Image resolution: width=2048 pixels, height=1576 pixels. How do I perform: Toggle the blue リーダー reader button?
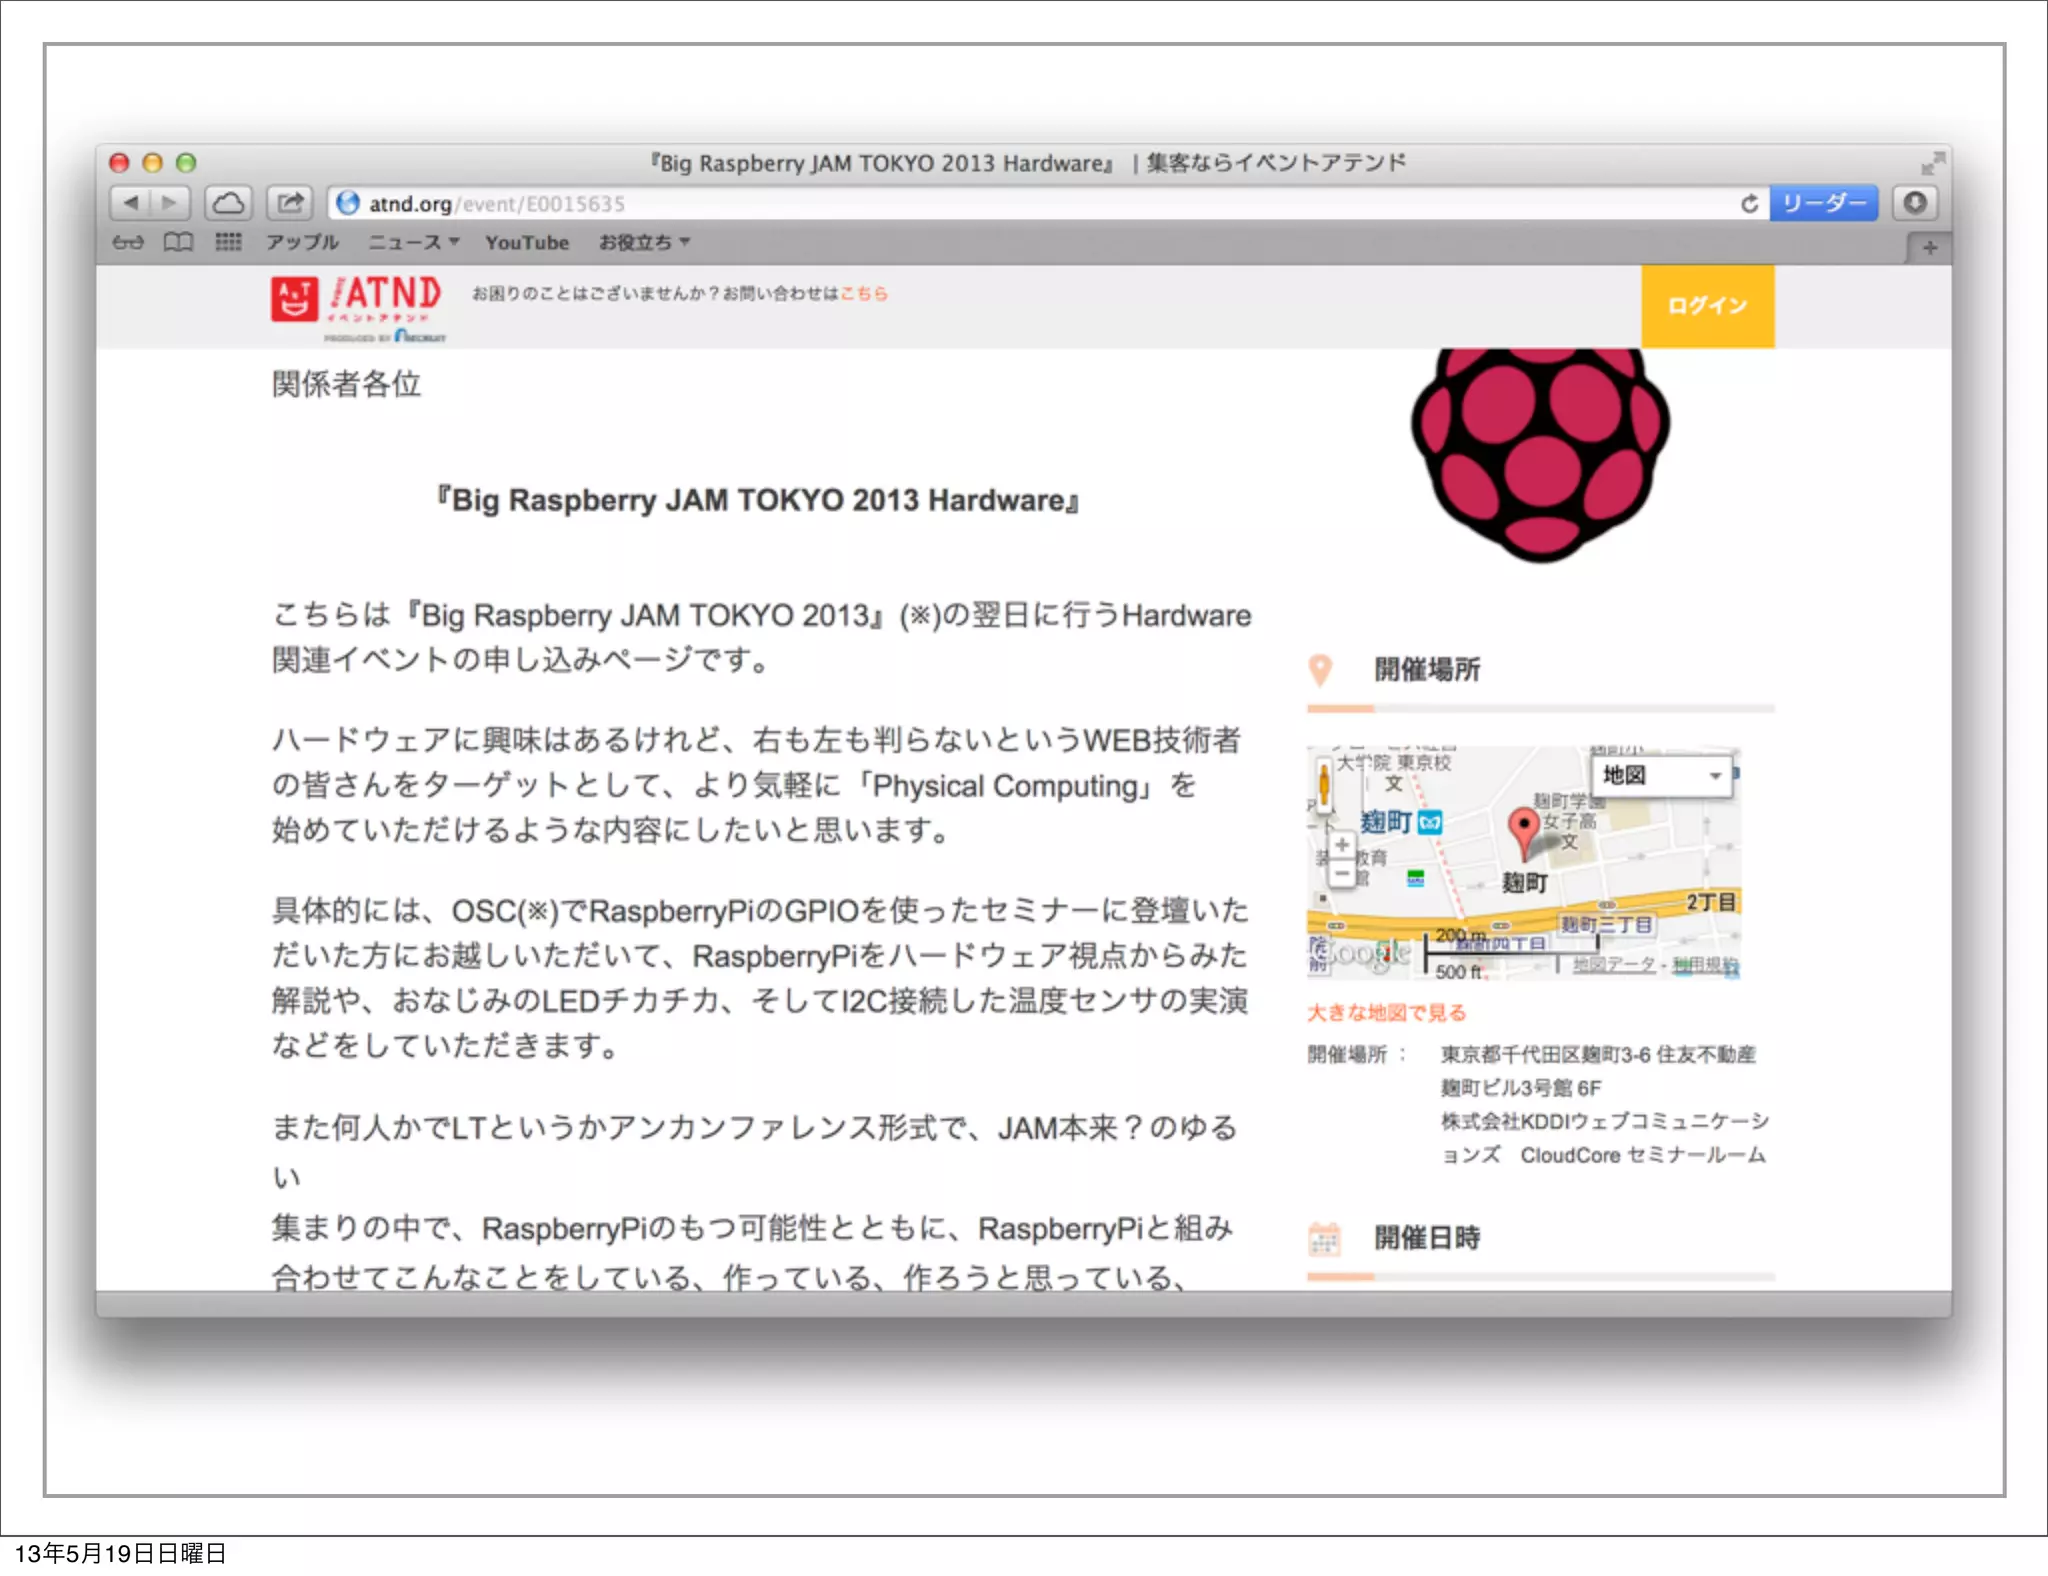tap(1823, 203)
